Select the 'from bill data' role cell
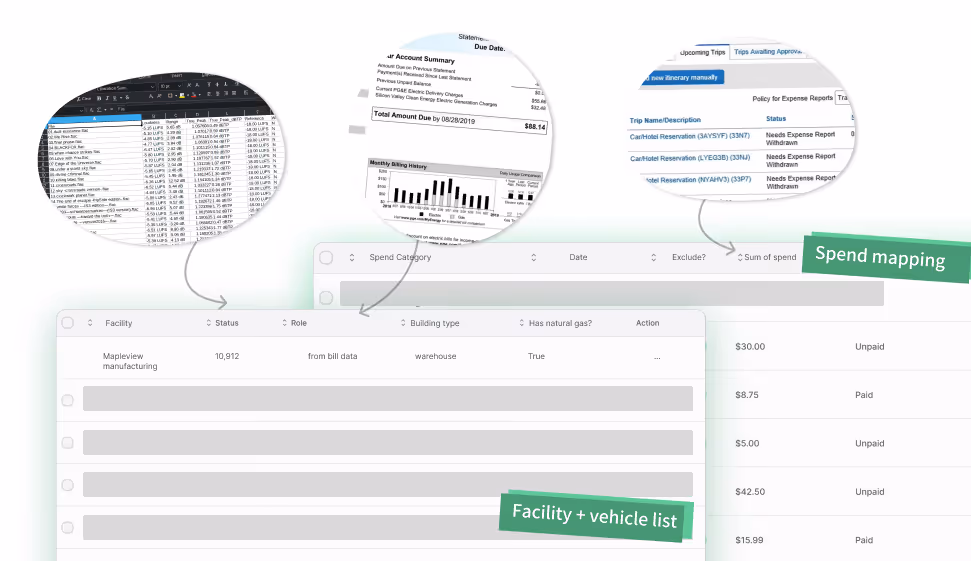971x561 pixels. point(333,356)
